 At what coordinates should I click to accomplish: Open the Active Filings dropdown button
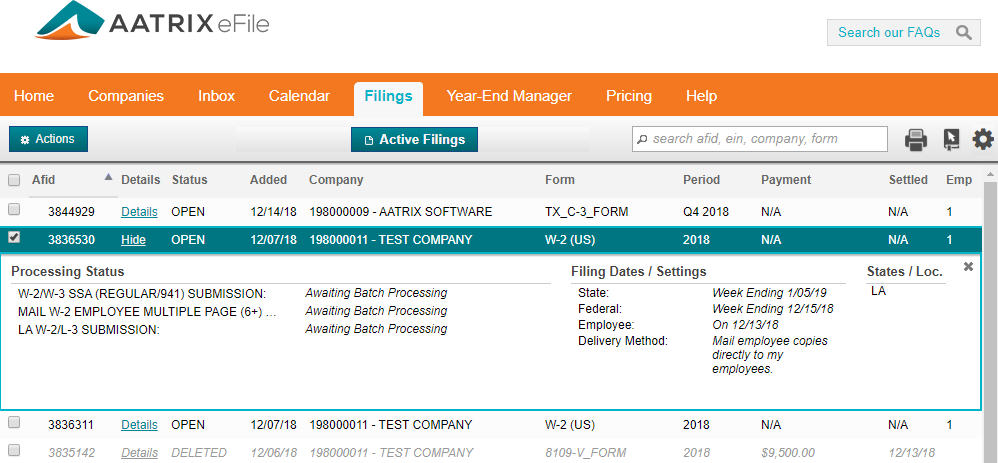coord(414,140)
